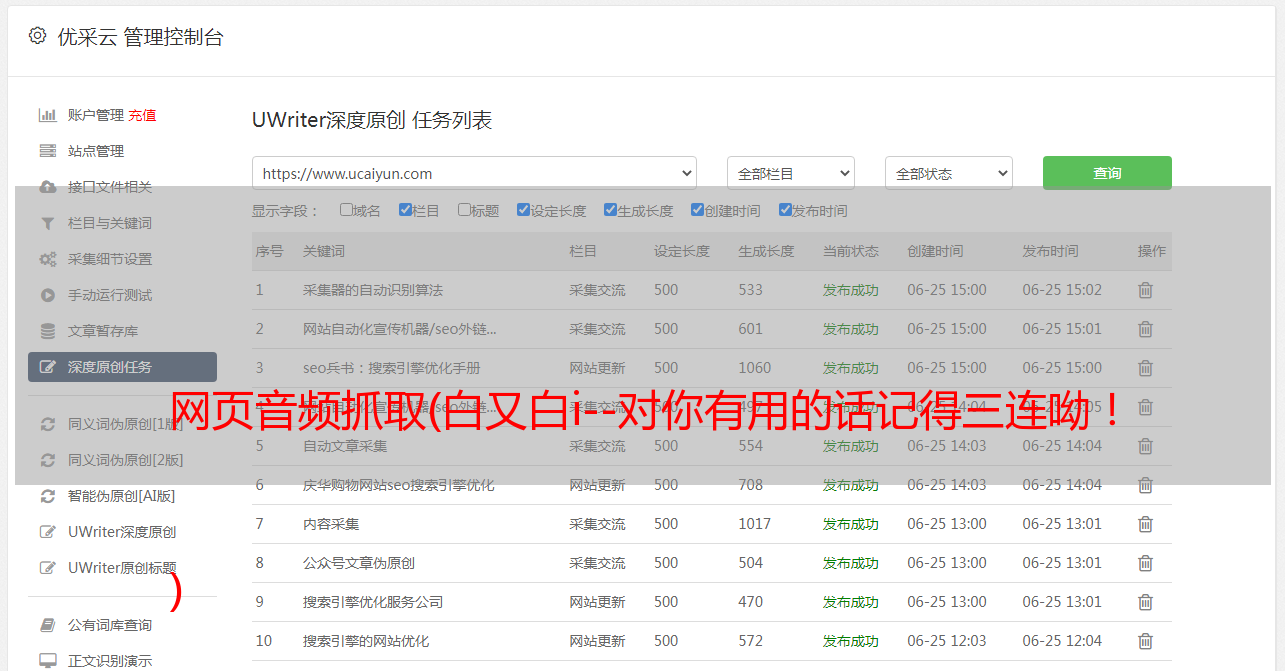
Task: Open 公有词库查询 in sidebar
Action: (x=110, y=625)
